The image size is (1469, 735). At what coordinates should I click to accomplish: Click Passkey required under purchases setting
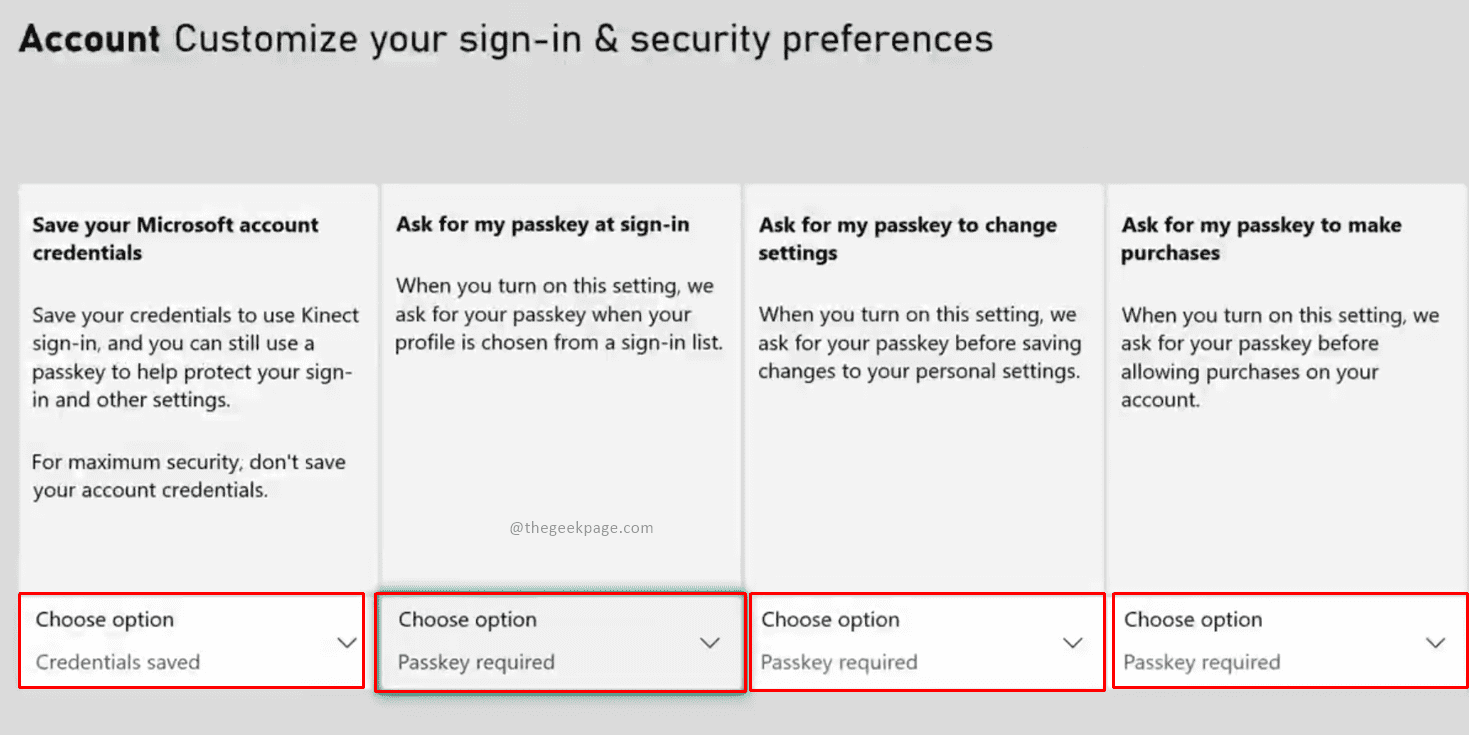(1202, 662)
